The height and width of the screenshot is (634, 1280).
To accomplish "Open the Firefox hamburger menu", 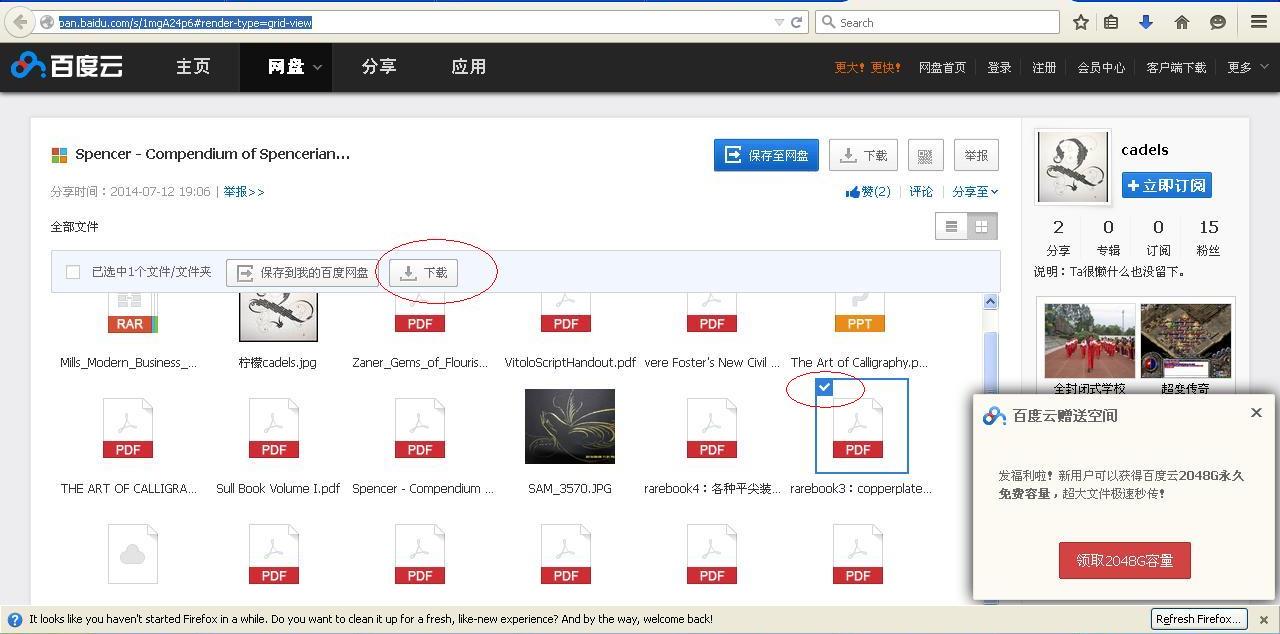I will tap(1259, 22).
